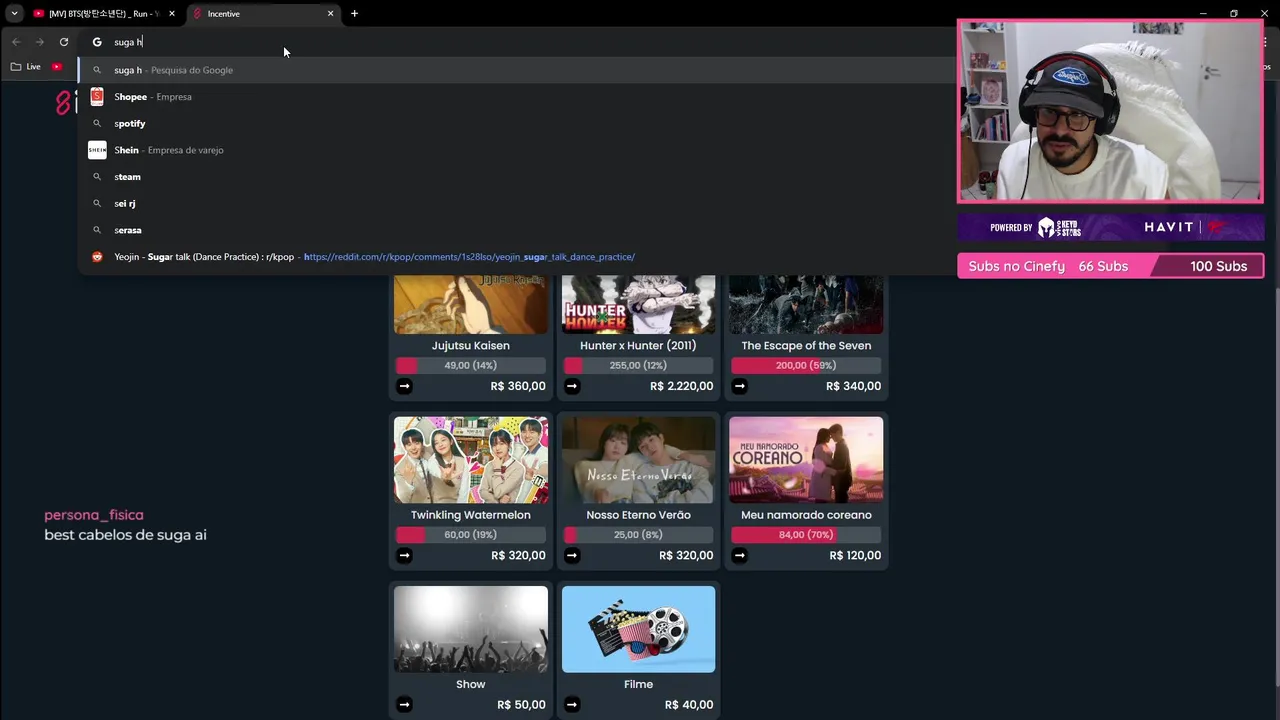Select the Shopee suggestion

(x=515, y=97)
